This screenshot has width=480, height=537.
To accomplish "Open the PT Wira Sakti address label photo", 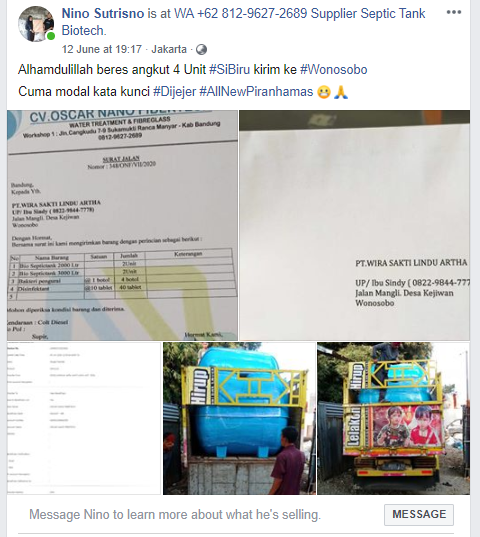I will (x=354, y=225).
